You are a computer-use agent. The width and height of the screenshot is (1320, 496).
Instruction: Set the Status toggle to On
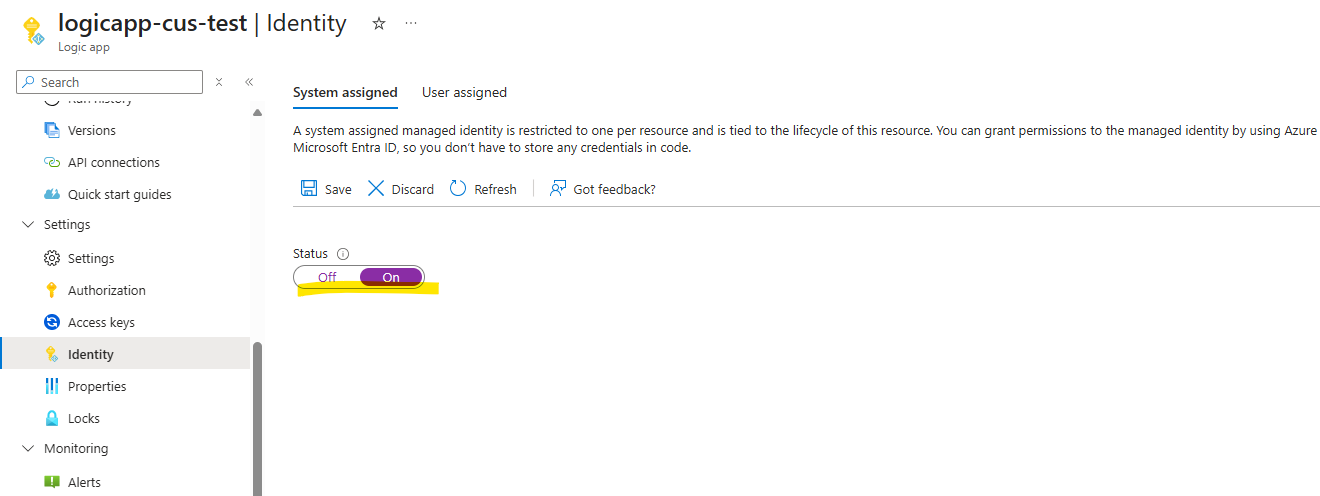[391, 277]
